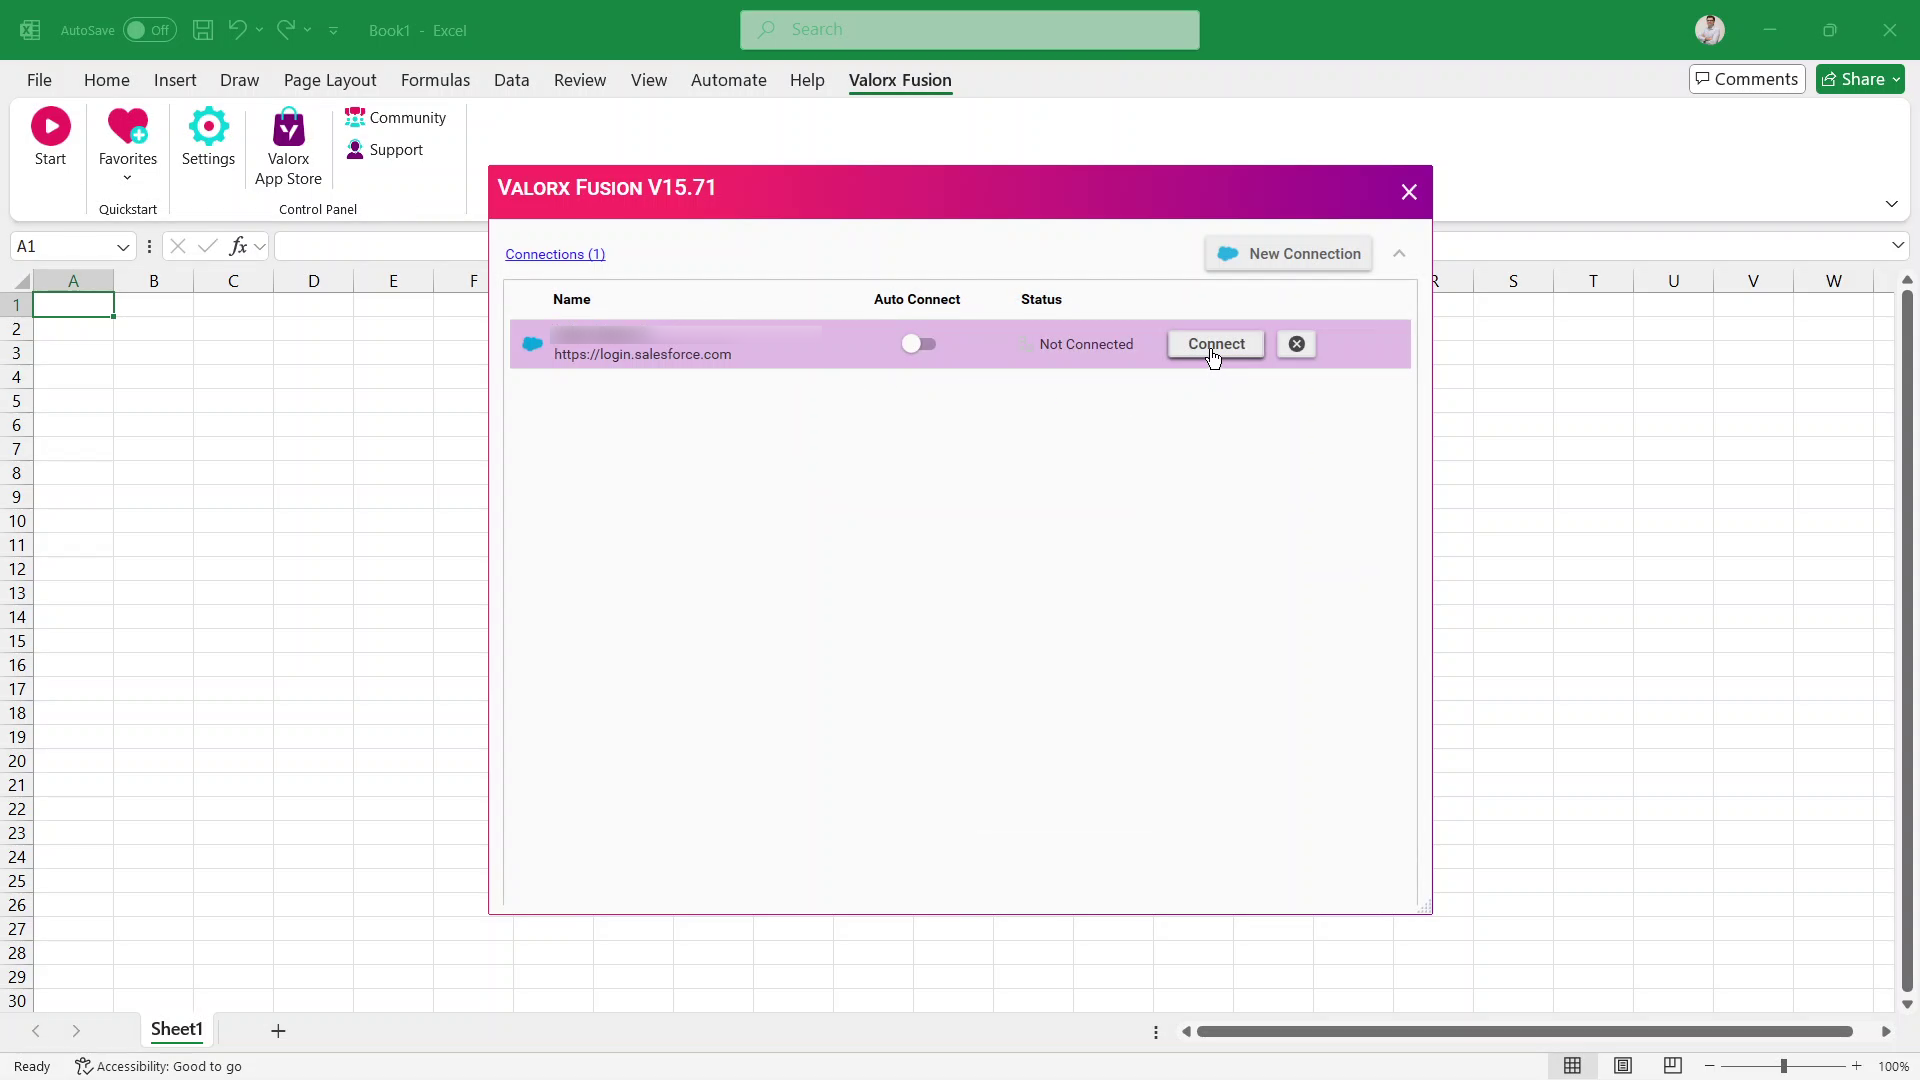Click the horizontal scrollbar thumb
1920x1080 pixels.
[x=1525, y=1031]
